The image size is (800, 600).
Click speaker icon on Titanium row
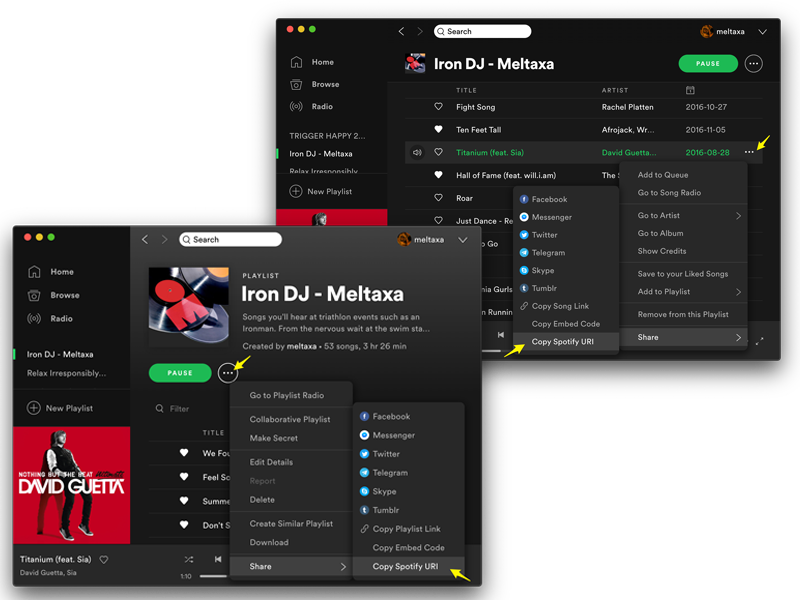click(417, 152)
